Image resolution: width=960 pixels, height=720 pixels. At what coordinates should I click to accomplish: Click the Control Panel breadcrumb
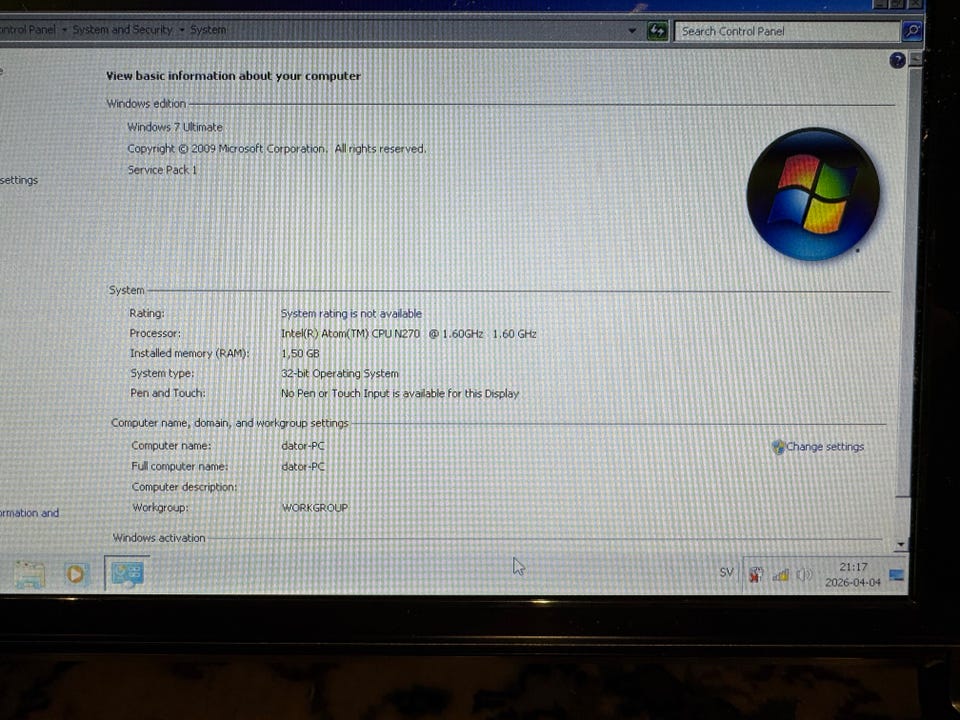tap(28, 29)
